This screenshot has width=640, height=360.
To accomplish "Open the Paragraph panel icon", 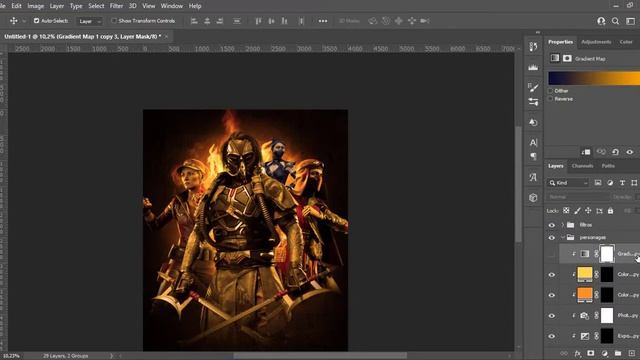I will (533, 156).
